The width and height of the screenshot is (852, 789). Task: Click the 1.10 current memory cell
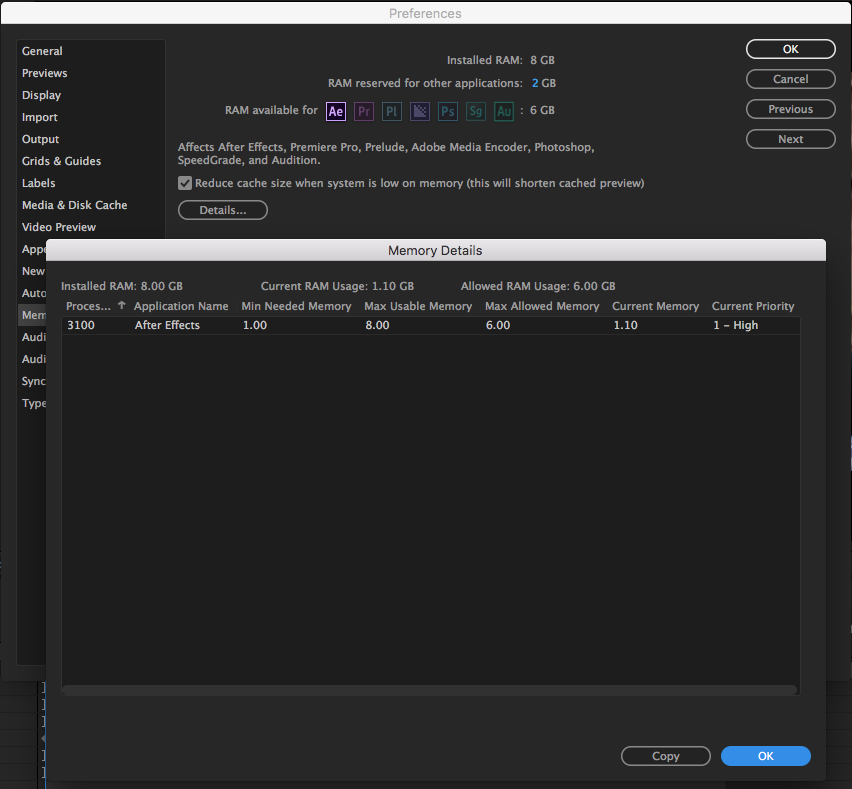[x=625, y=325]
